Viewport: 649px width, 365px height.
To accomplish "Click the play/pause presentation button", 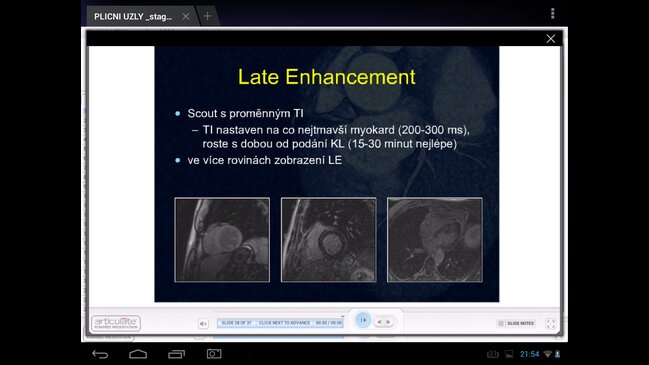I will coord(363,320).
